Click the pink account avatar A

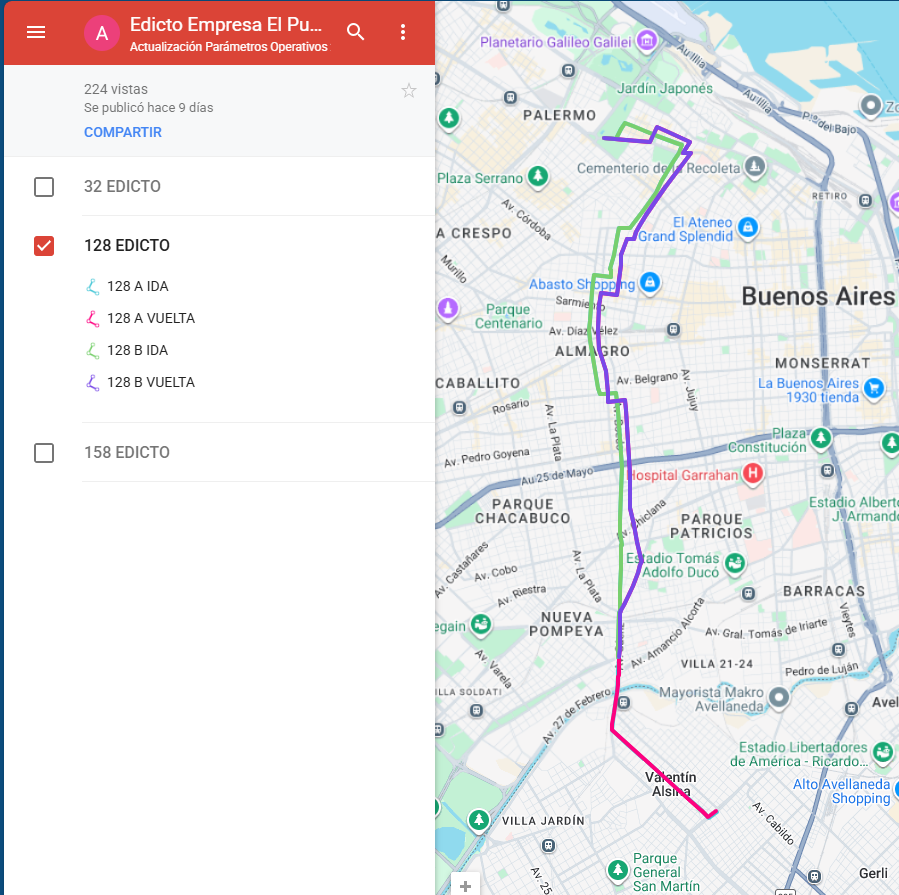point(101,33)
